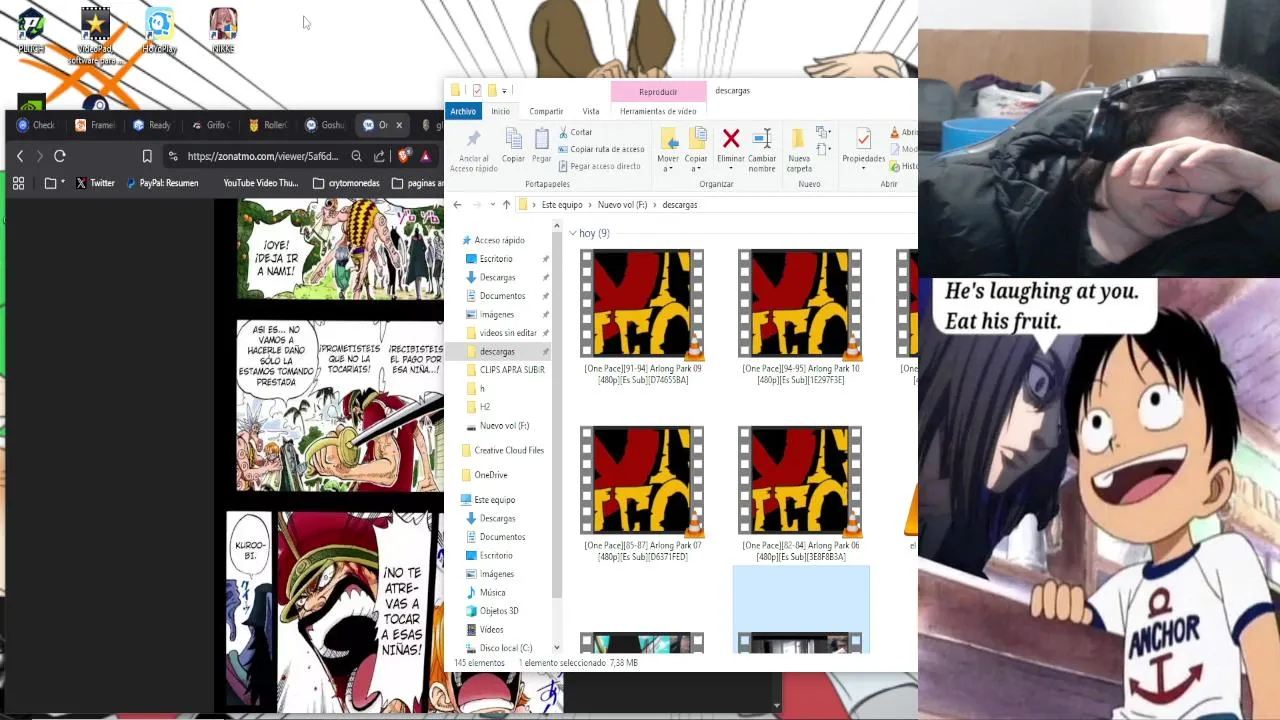
Task: Open the new item dropdown beside Nueva carpeta
Action: point(823,132)
